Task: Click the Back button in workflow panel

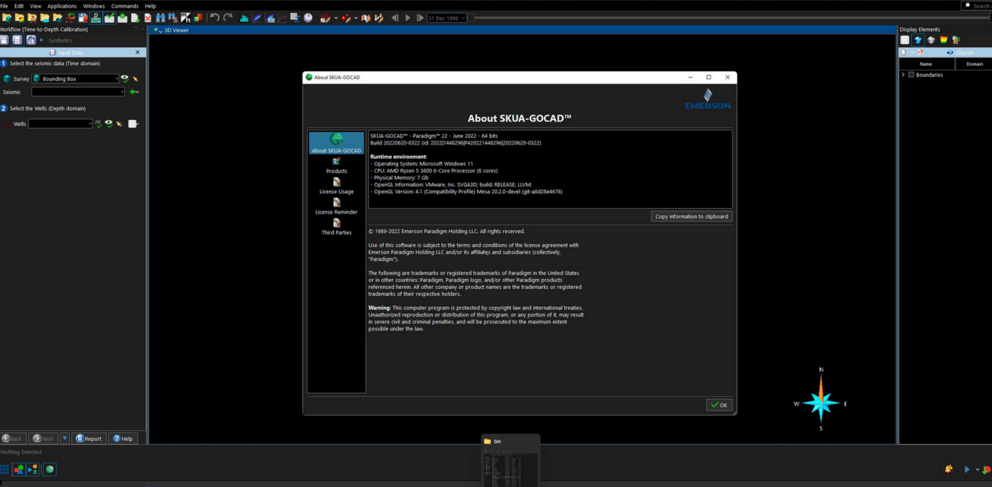Action: [x=14, y=438]
